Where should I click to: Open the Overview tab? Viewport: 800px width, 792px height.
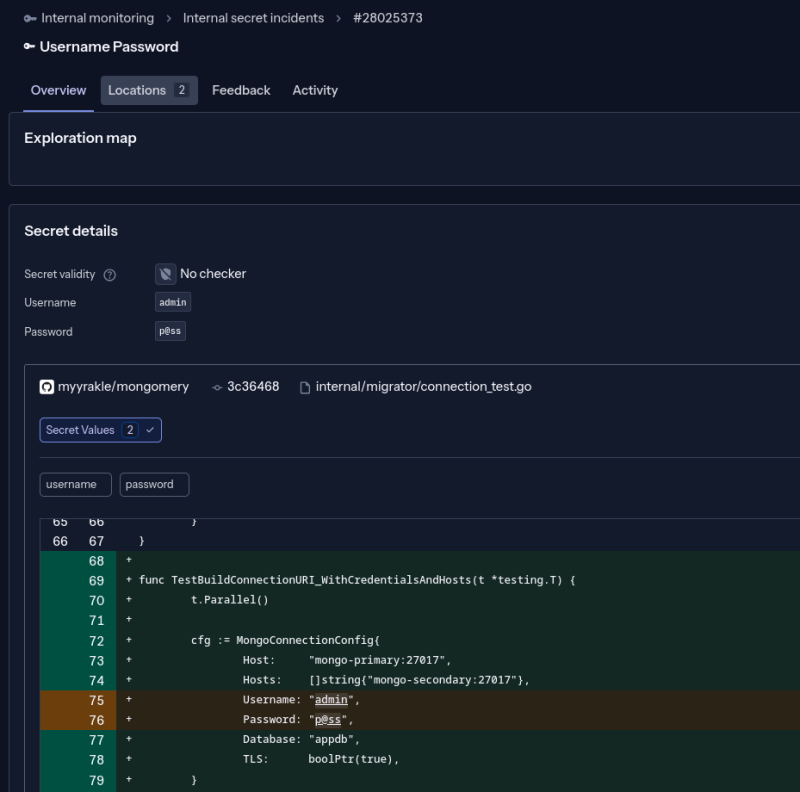pyautogui.click(x=58, y=91)
